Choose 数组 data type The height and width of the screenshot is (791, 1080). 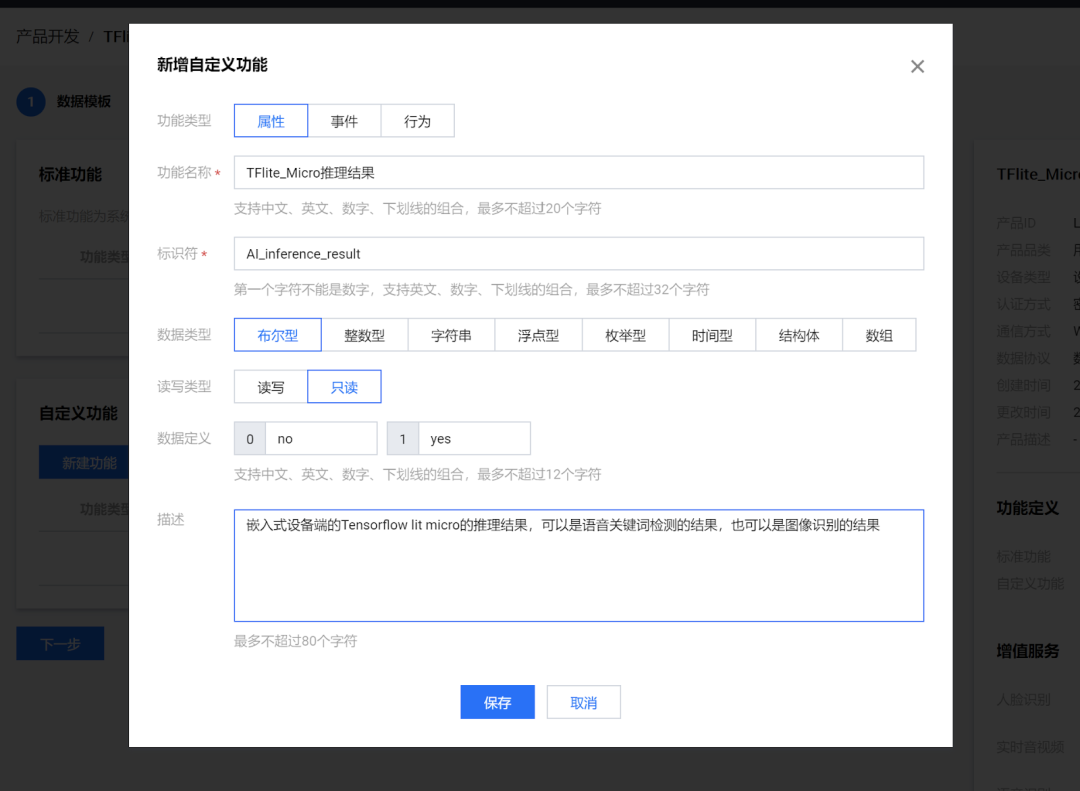coord(879,335)
